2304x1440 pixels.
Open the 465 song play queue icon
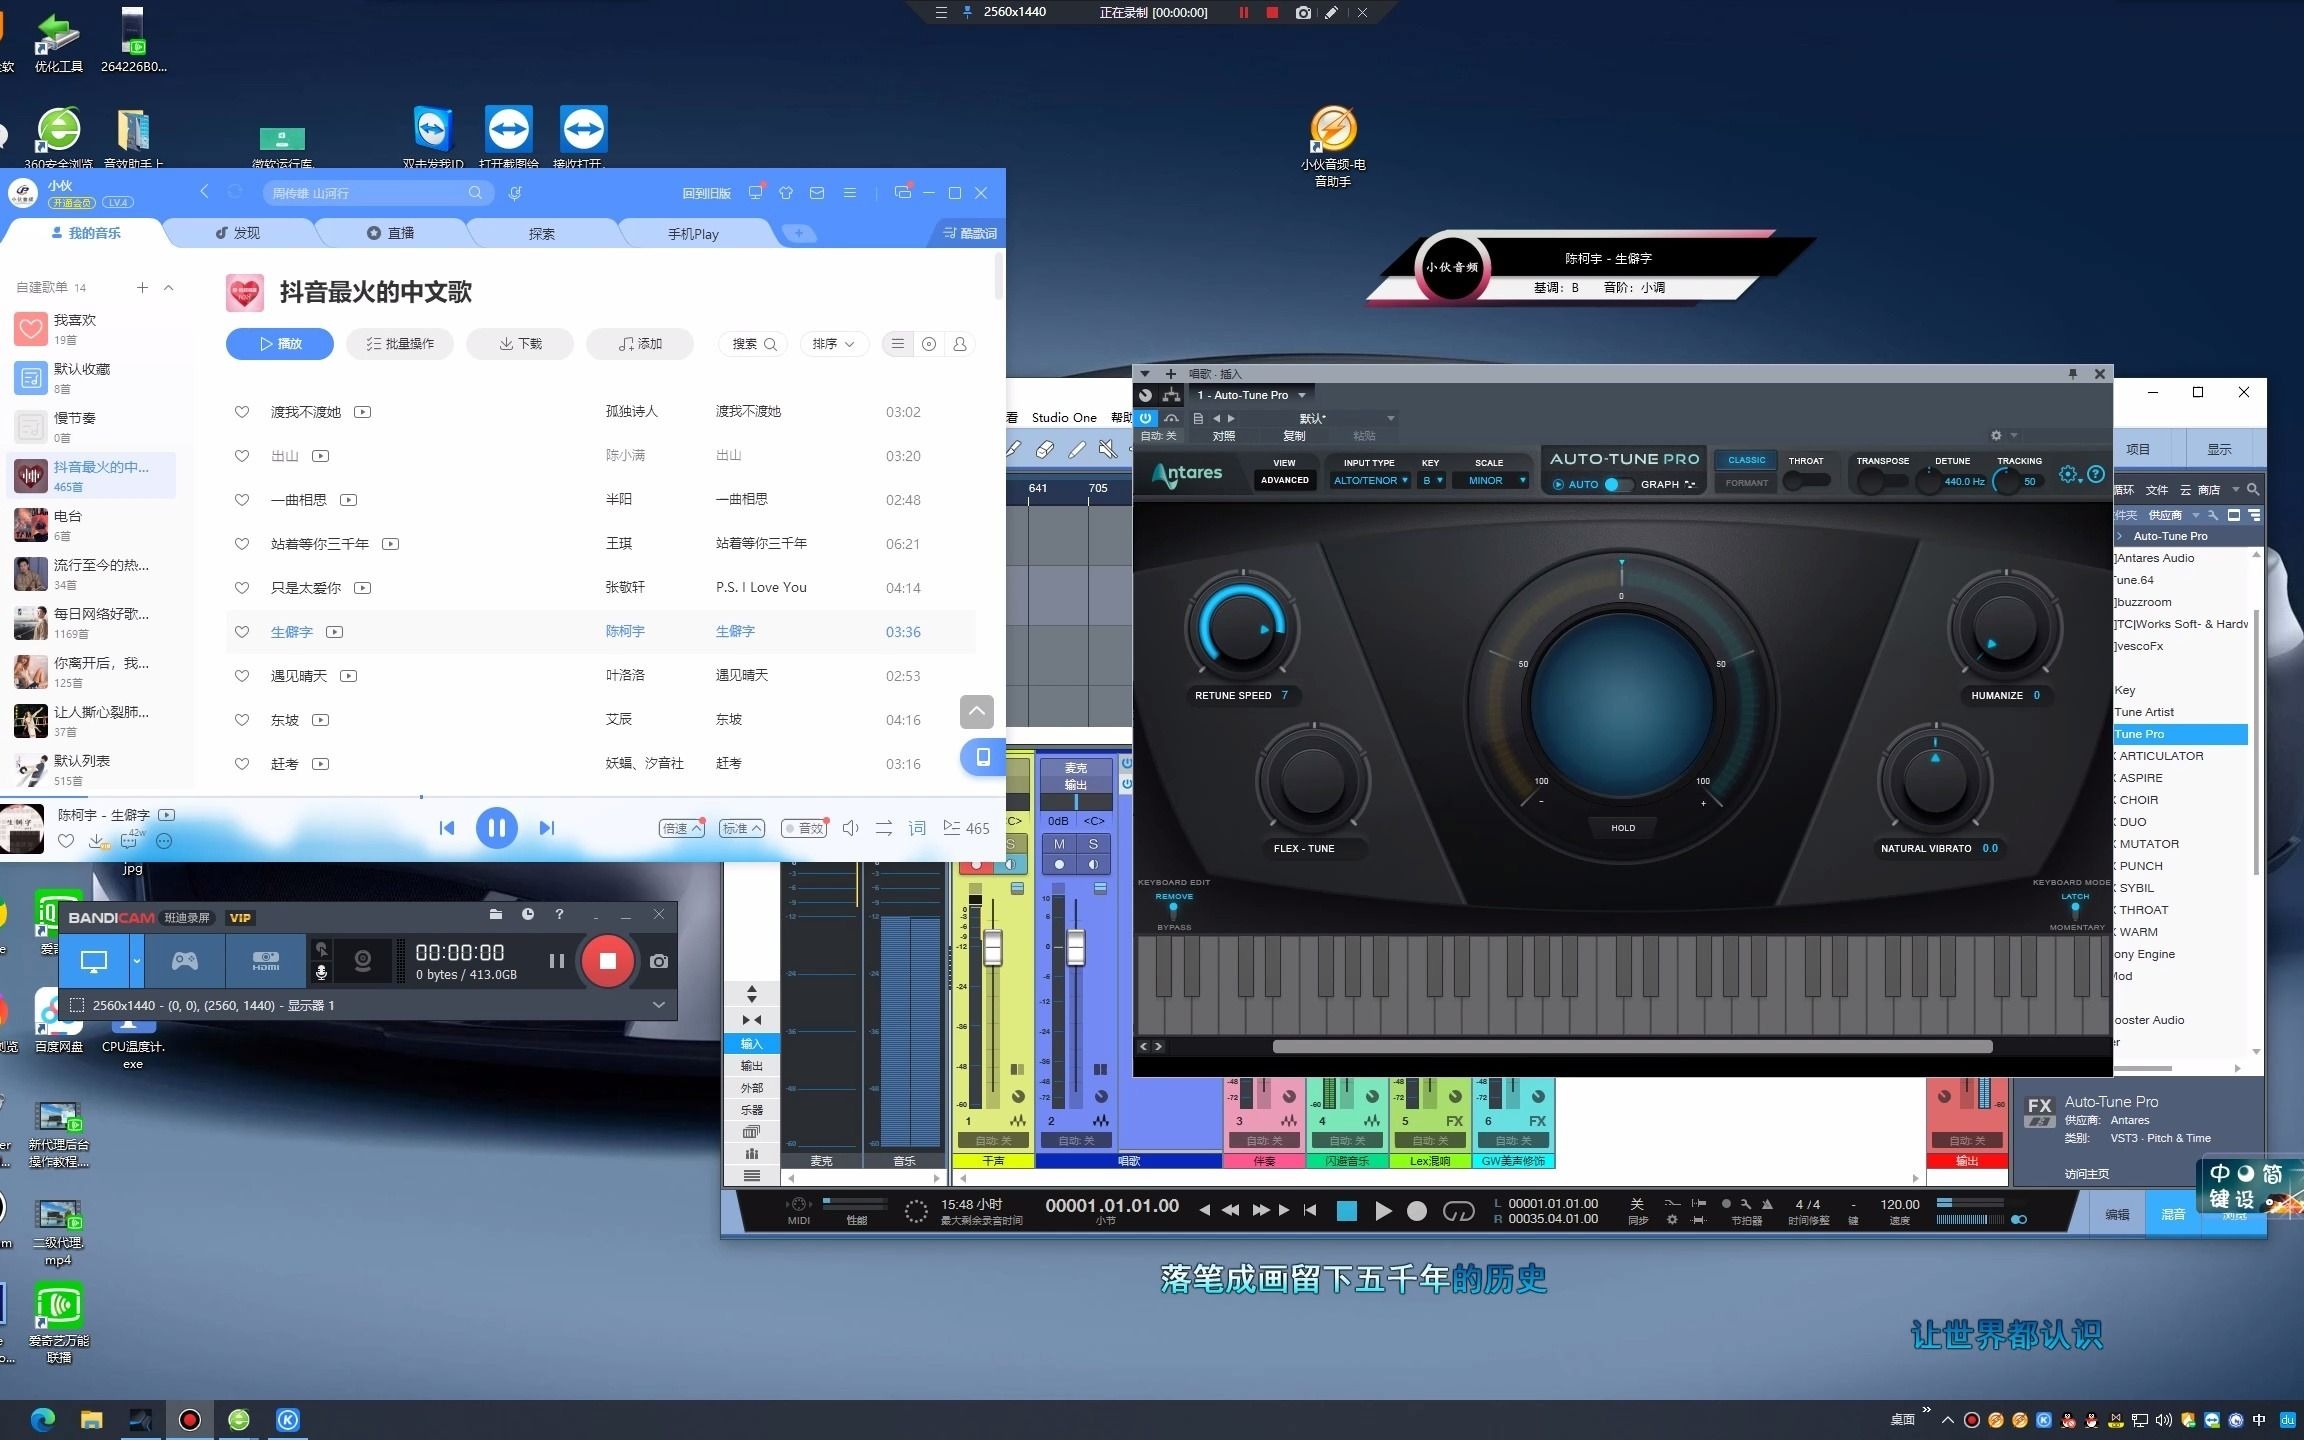point(966,828)
